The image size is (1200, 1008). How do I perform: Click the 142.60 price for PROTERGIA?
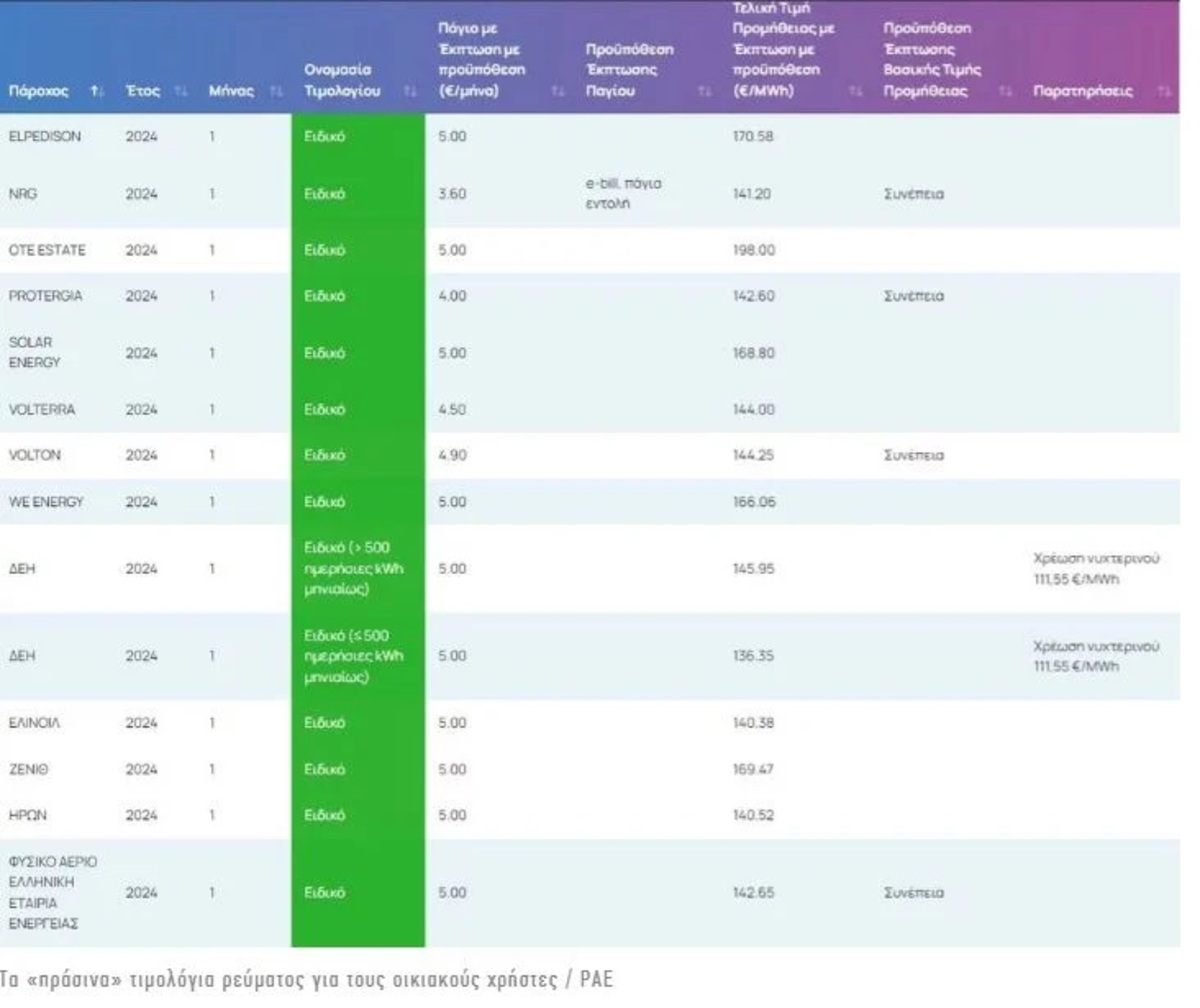[754, 296]
